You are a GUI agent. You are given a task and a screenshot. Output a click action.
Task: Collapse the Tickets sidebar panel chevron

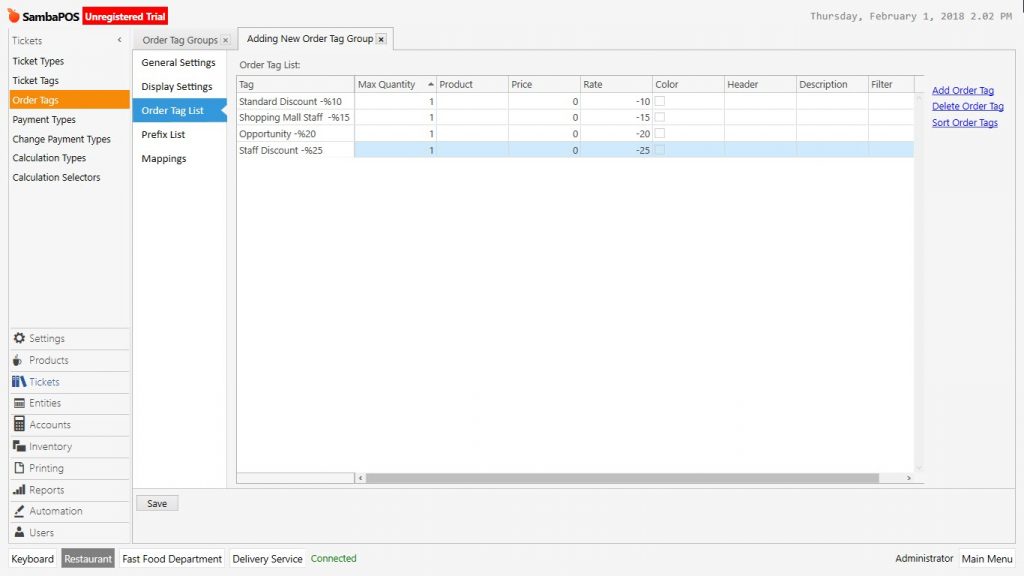(120, 40)
